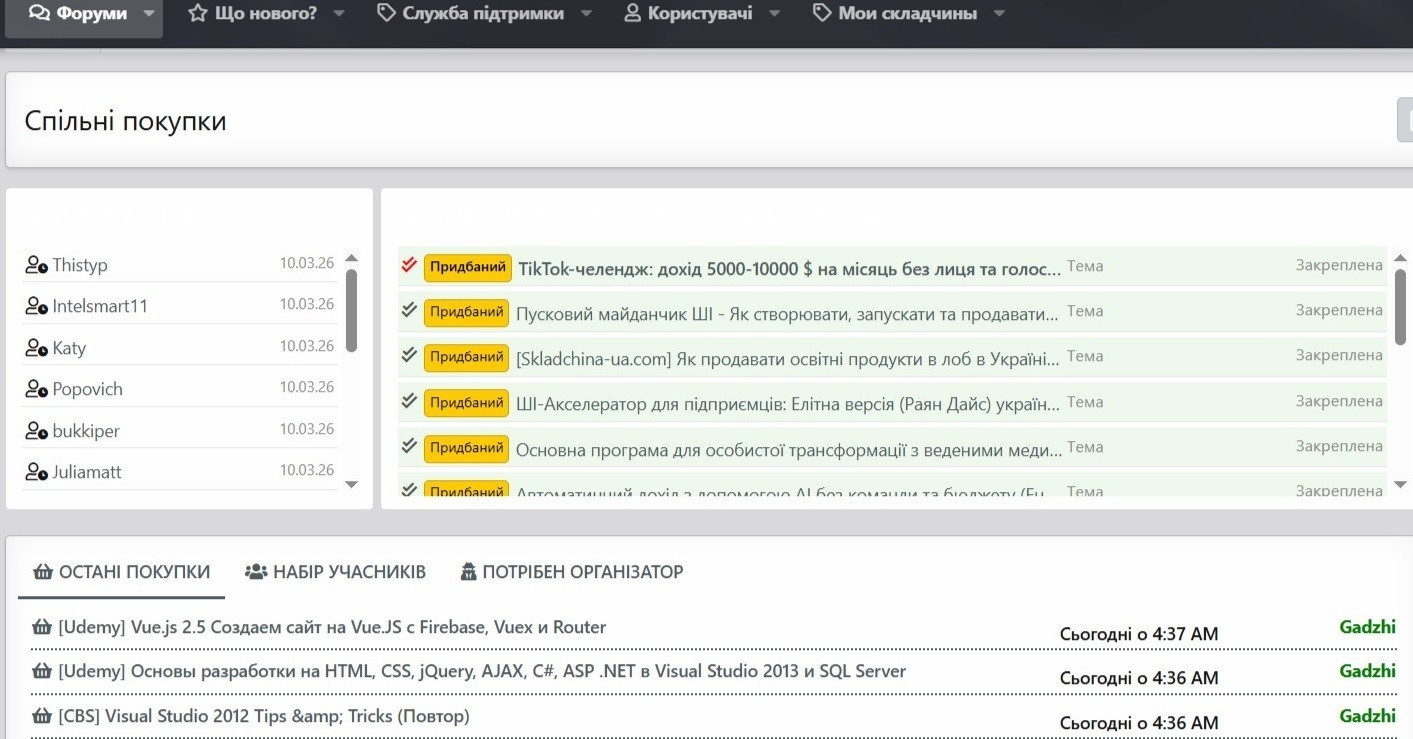Viewport: 1413px width, 739px height.
Task: Click the yellow Придбаний badge on Пусковий майданчик row
Action: 466,312
